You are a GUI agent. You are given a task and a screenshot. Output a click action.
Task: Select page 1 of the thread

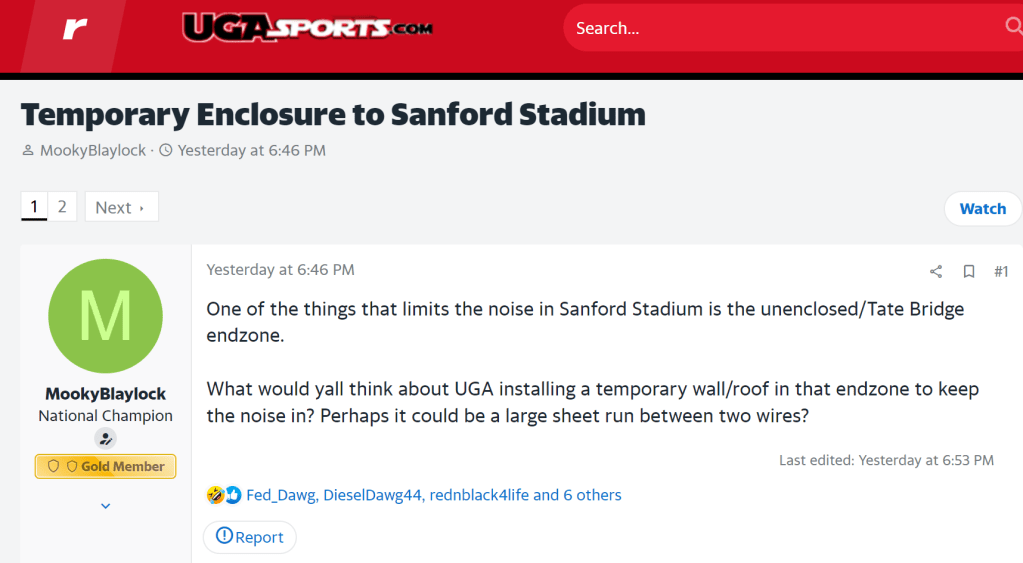pos(34,207)
